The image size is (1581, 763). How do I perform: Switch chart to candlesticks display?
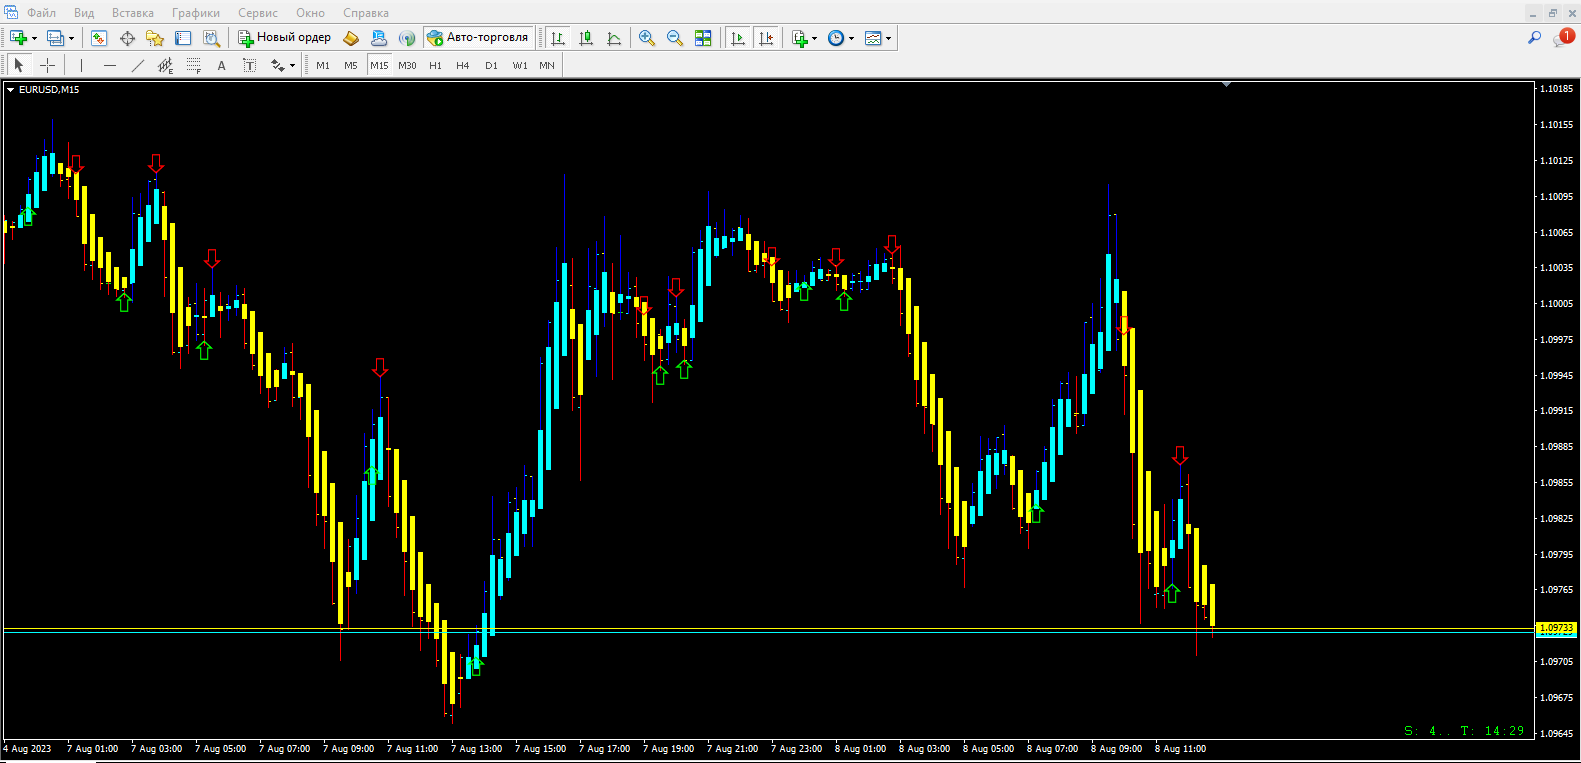586,38
